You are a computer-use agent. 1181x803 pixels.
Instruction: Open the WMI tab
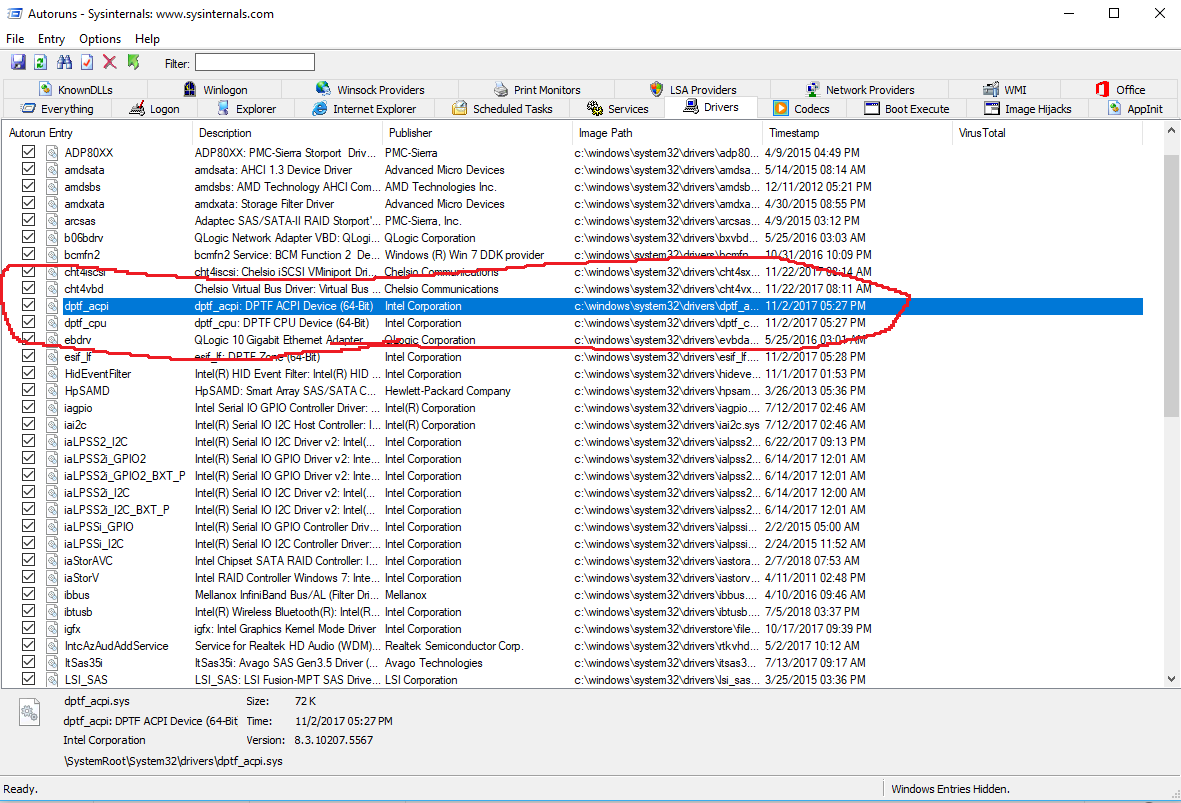click(1005, 90)
